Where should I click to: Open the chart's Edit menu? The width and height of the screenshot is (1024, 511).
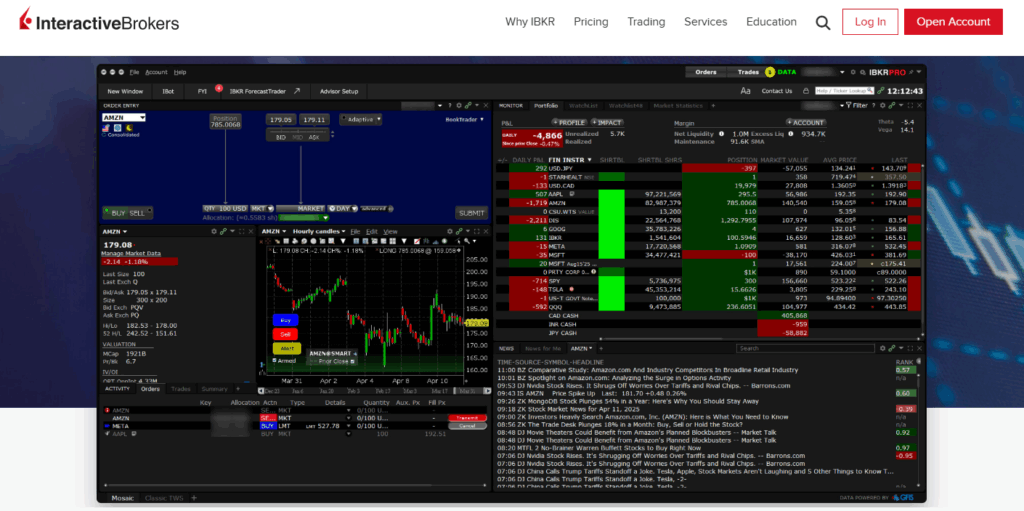point(372,231)
